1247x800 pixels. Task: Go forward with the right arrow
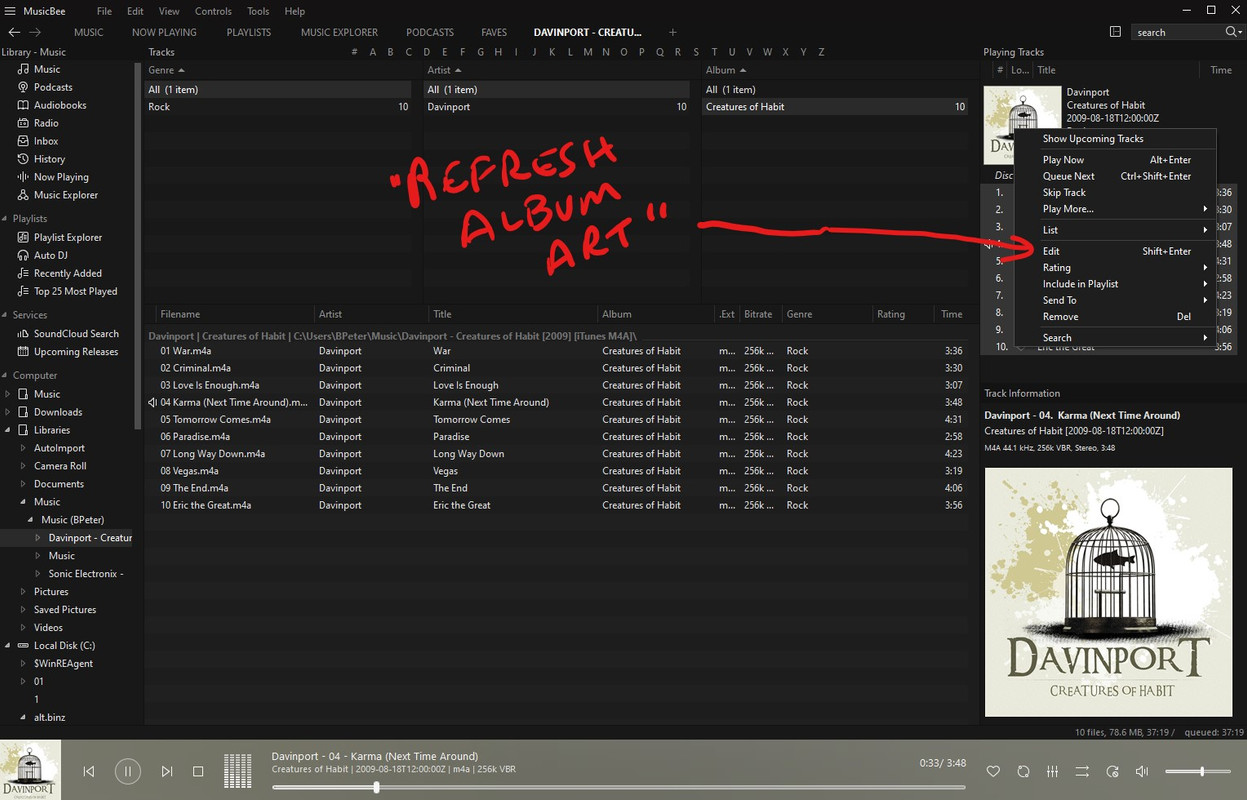tap(35, 32)
